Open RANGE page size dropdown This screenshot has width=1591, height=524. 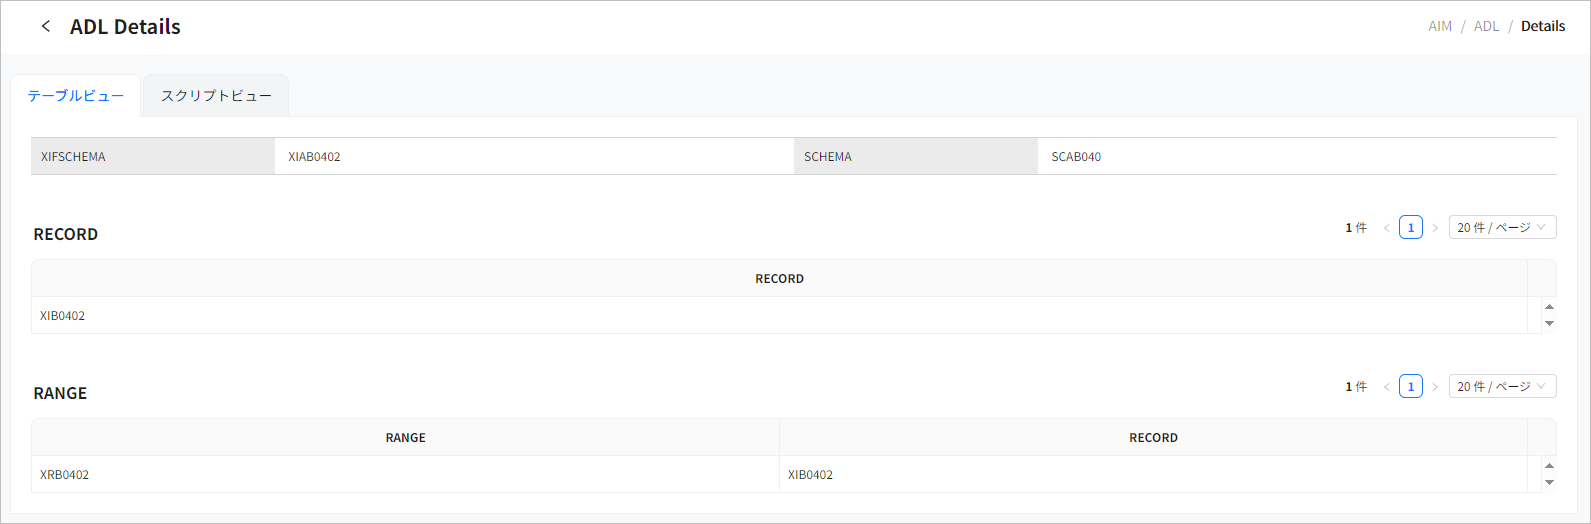click(x=1502, y=387)
